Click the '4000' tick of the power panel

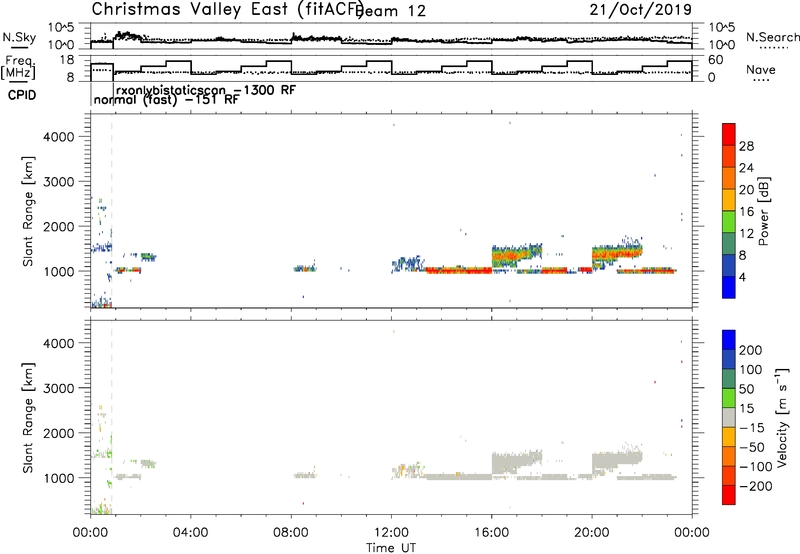tap(59, 137)
